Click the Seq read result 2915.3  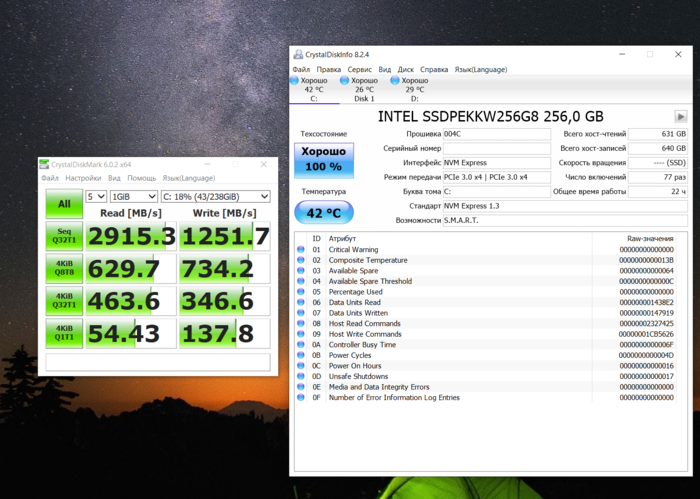[x=131, y=236]
